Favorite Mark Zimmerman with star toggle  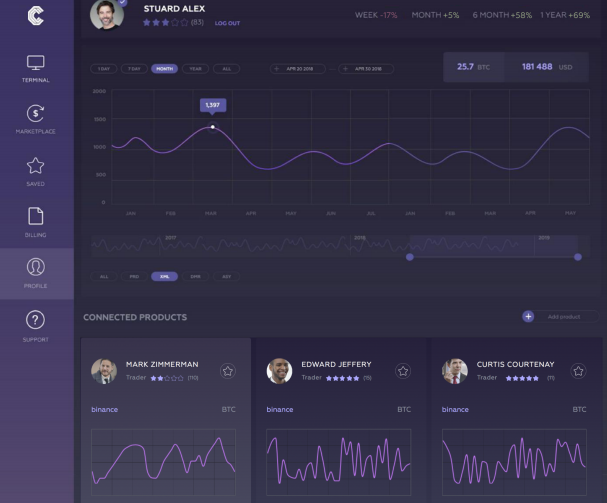pos(228,371)
